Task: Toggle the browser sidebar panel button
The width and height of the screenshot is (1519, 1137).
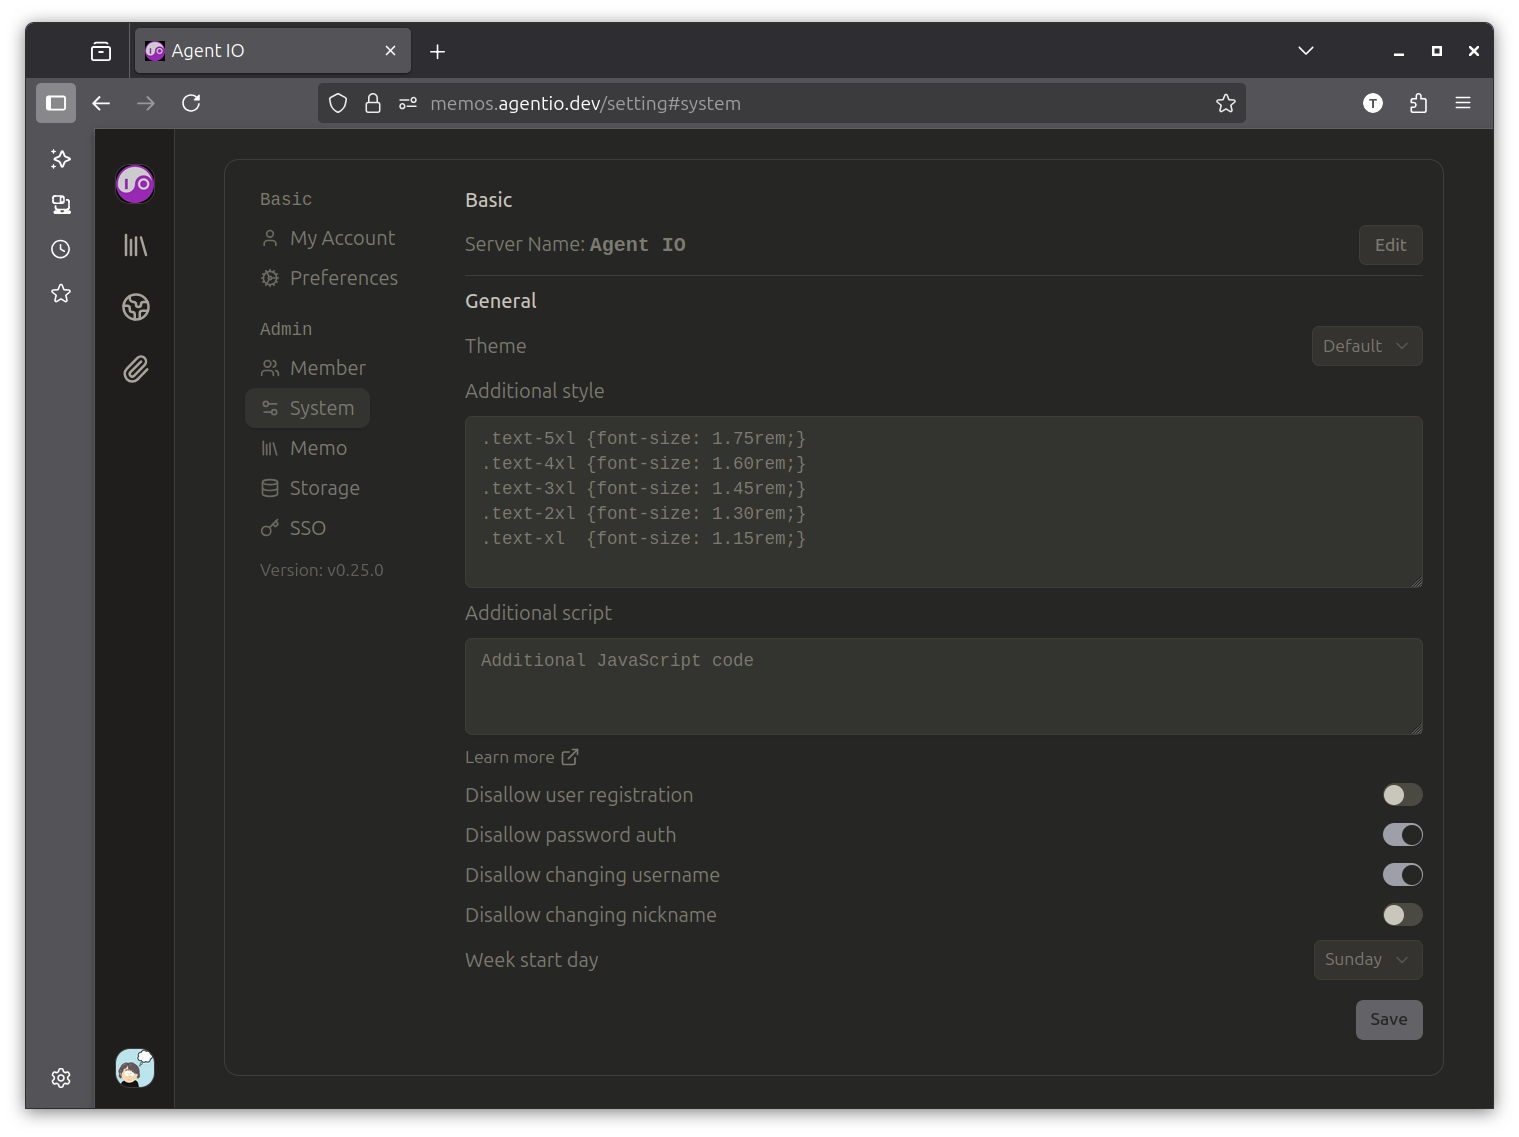Action: tap(56, 103)
